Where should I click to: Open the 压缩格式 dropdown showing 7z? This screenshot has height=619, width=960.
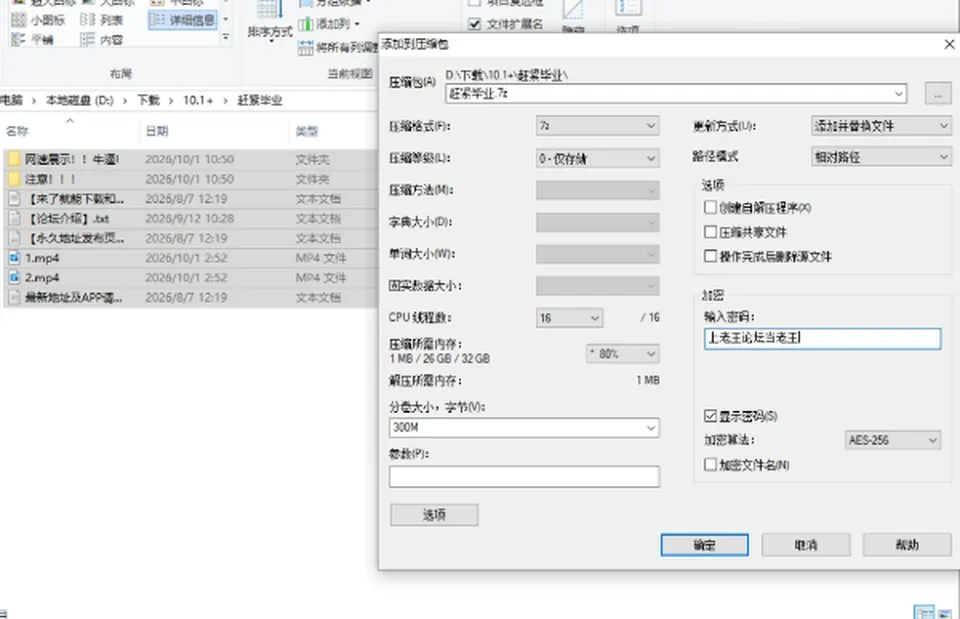[x=598, y=126]
